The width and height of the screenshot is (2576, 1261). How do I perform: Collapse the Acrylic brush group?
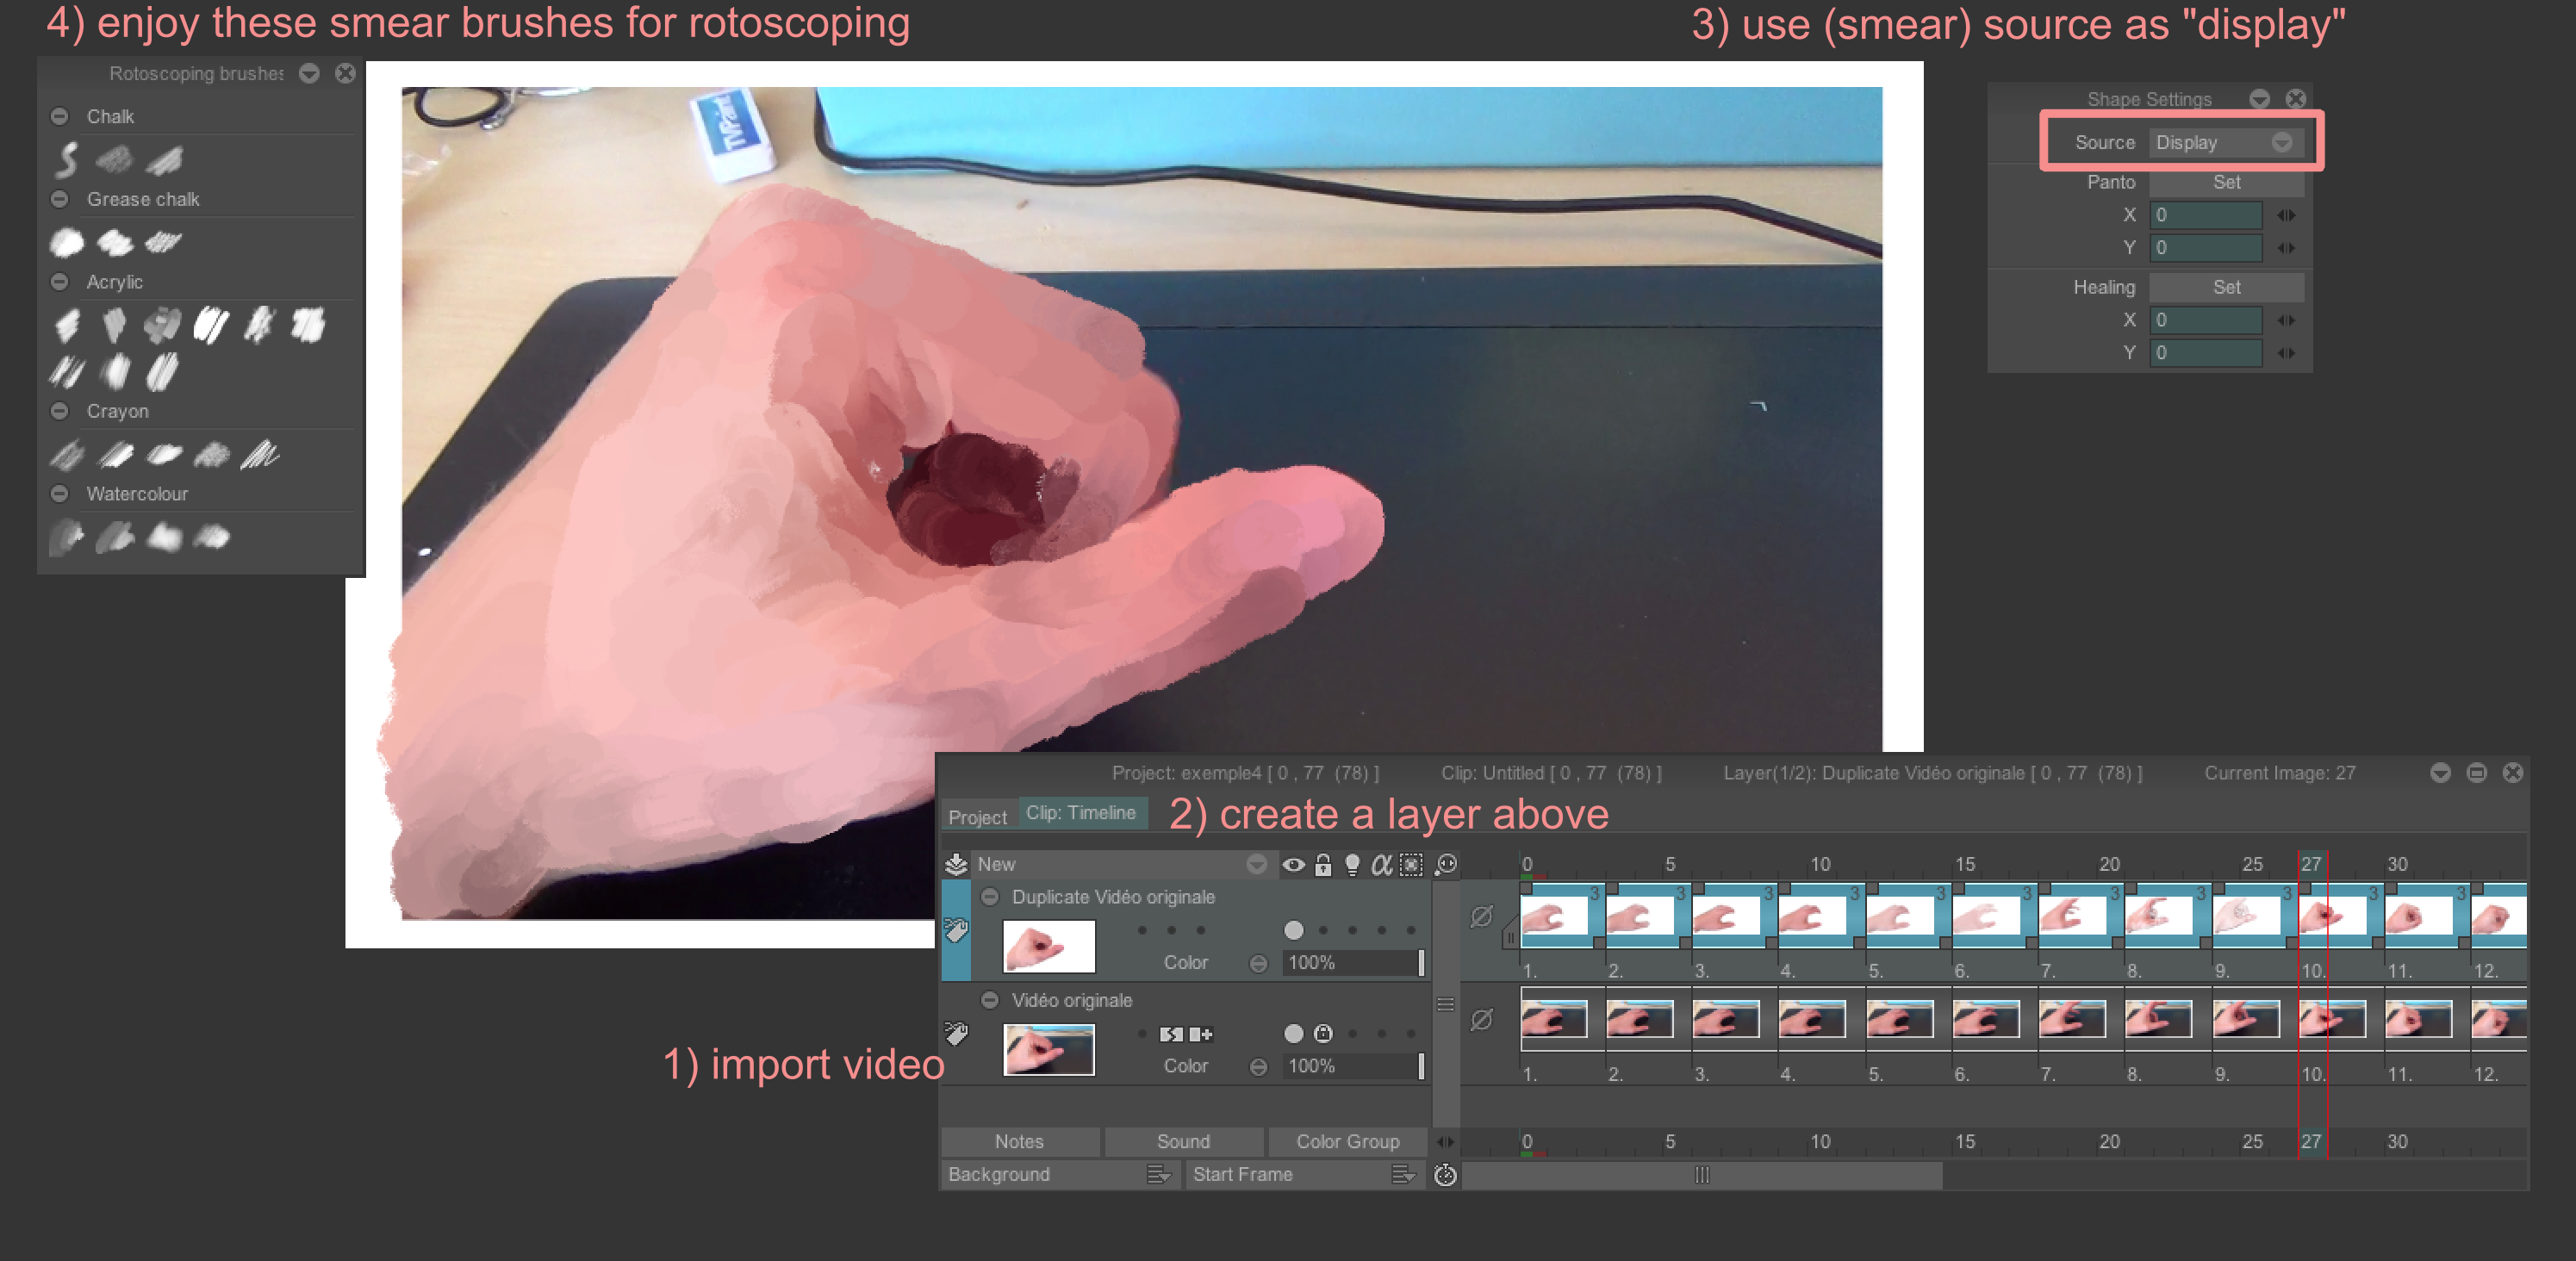[x=59, y=282]
